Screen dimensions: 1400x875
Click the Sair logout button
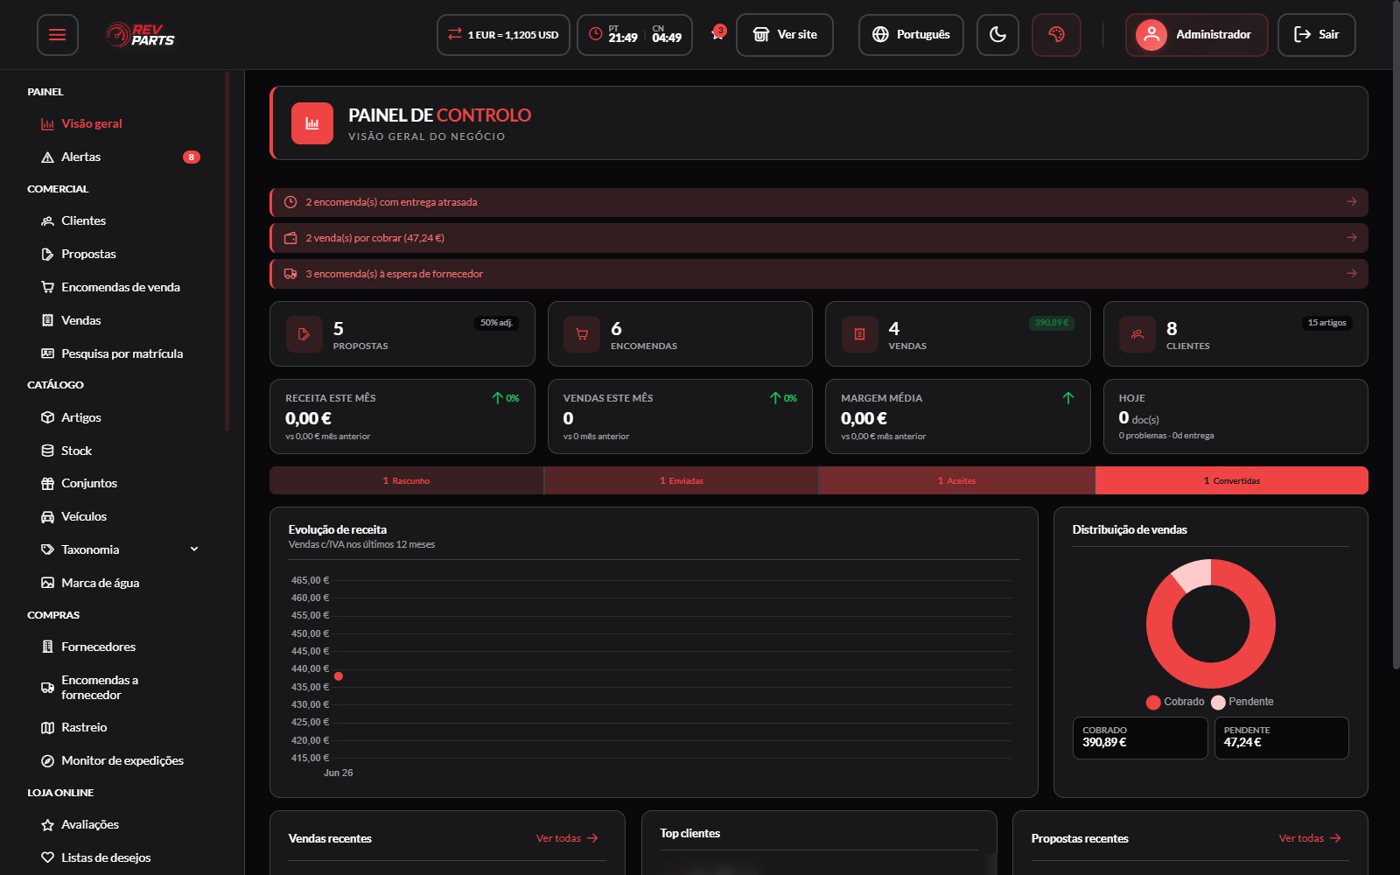point(1316,34)
